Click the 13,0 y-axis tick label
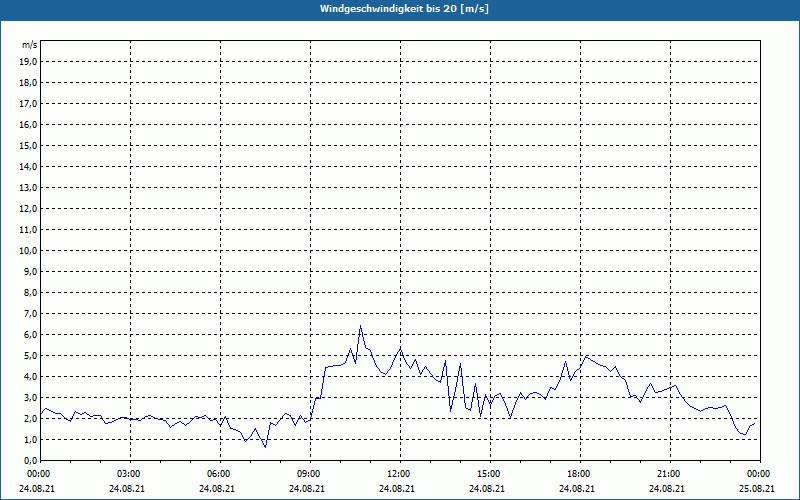800x500 pixels. point(29,188)
